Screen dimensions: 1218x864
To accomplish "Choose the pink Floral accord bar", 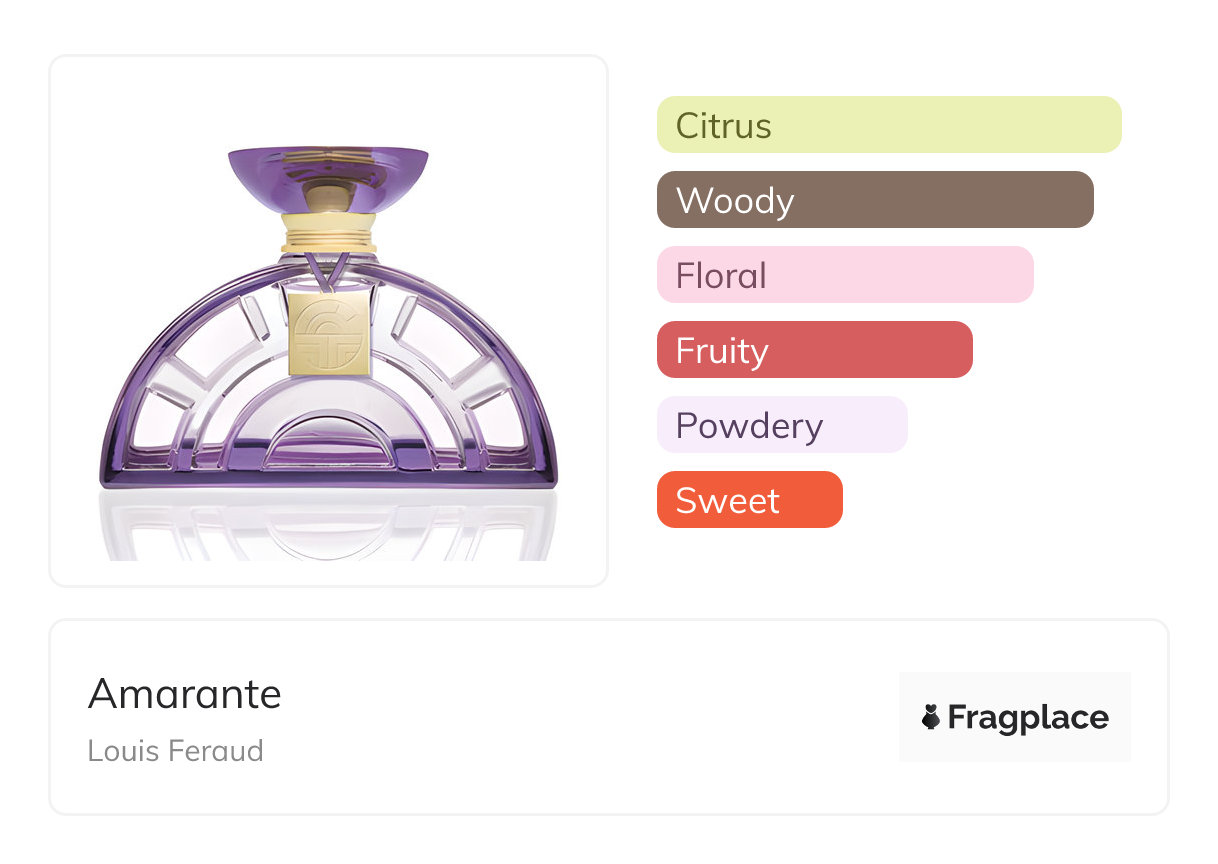I will pos(844,275).
